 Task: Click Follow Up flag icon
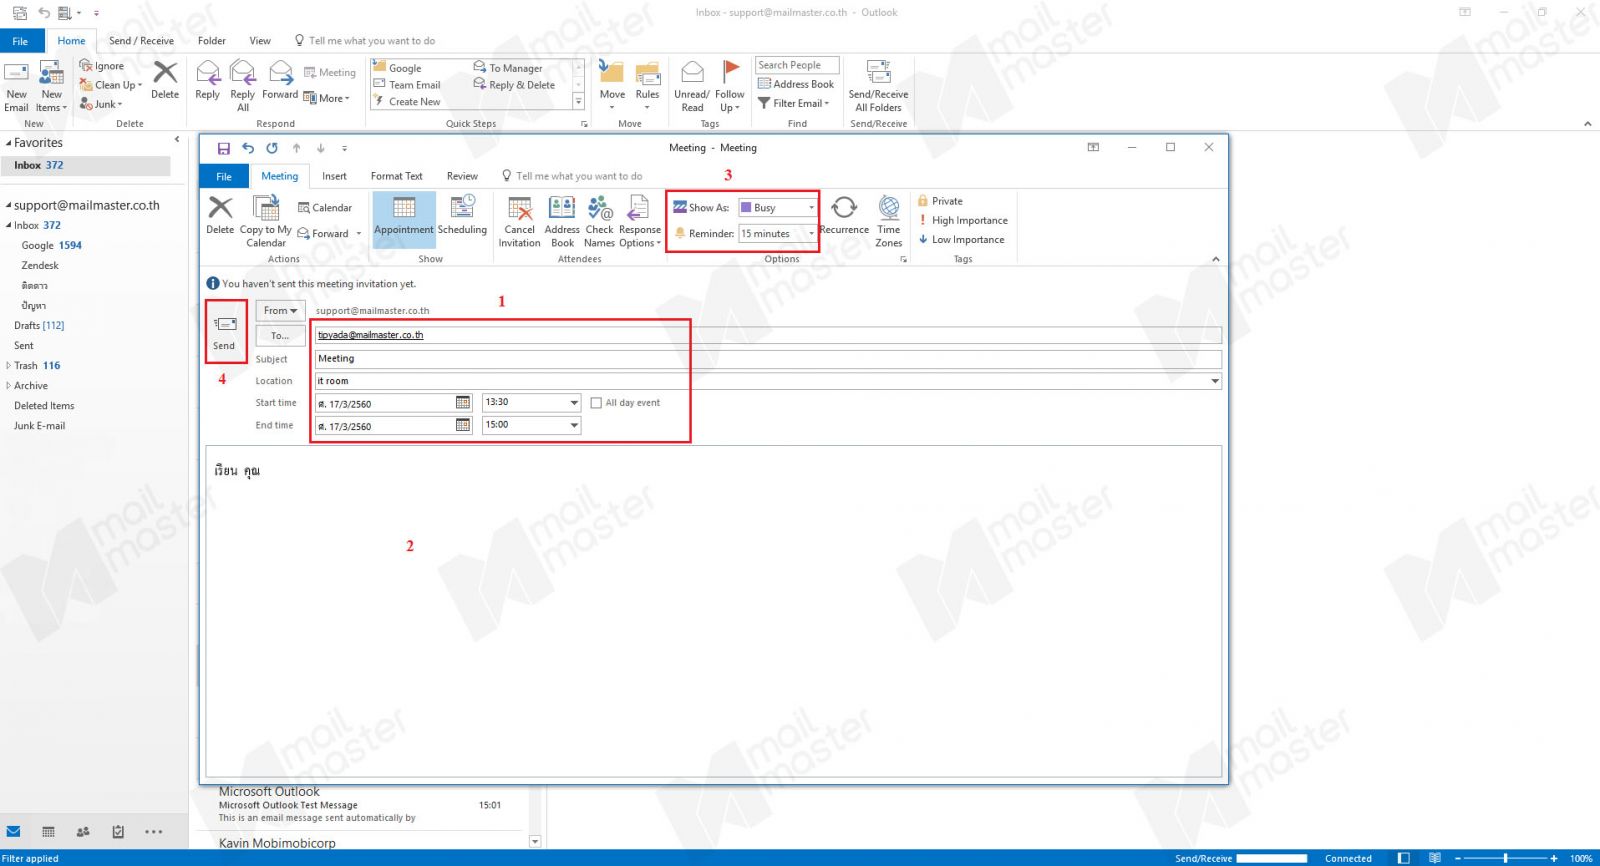point(730,87)
